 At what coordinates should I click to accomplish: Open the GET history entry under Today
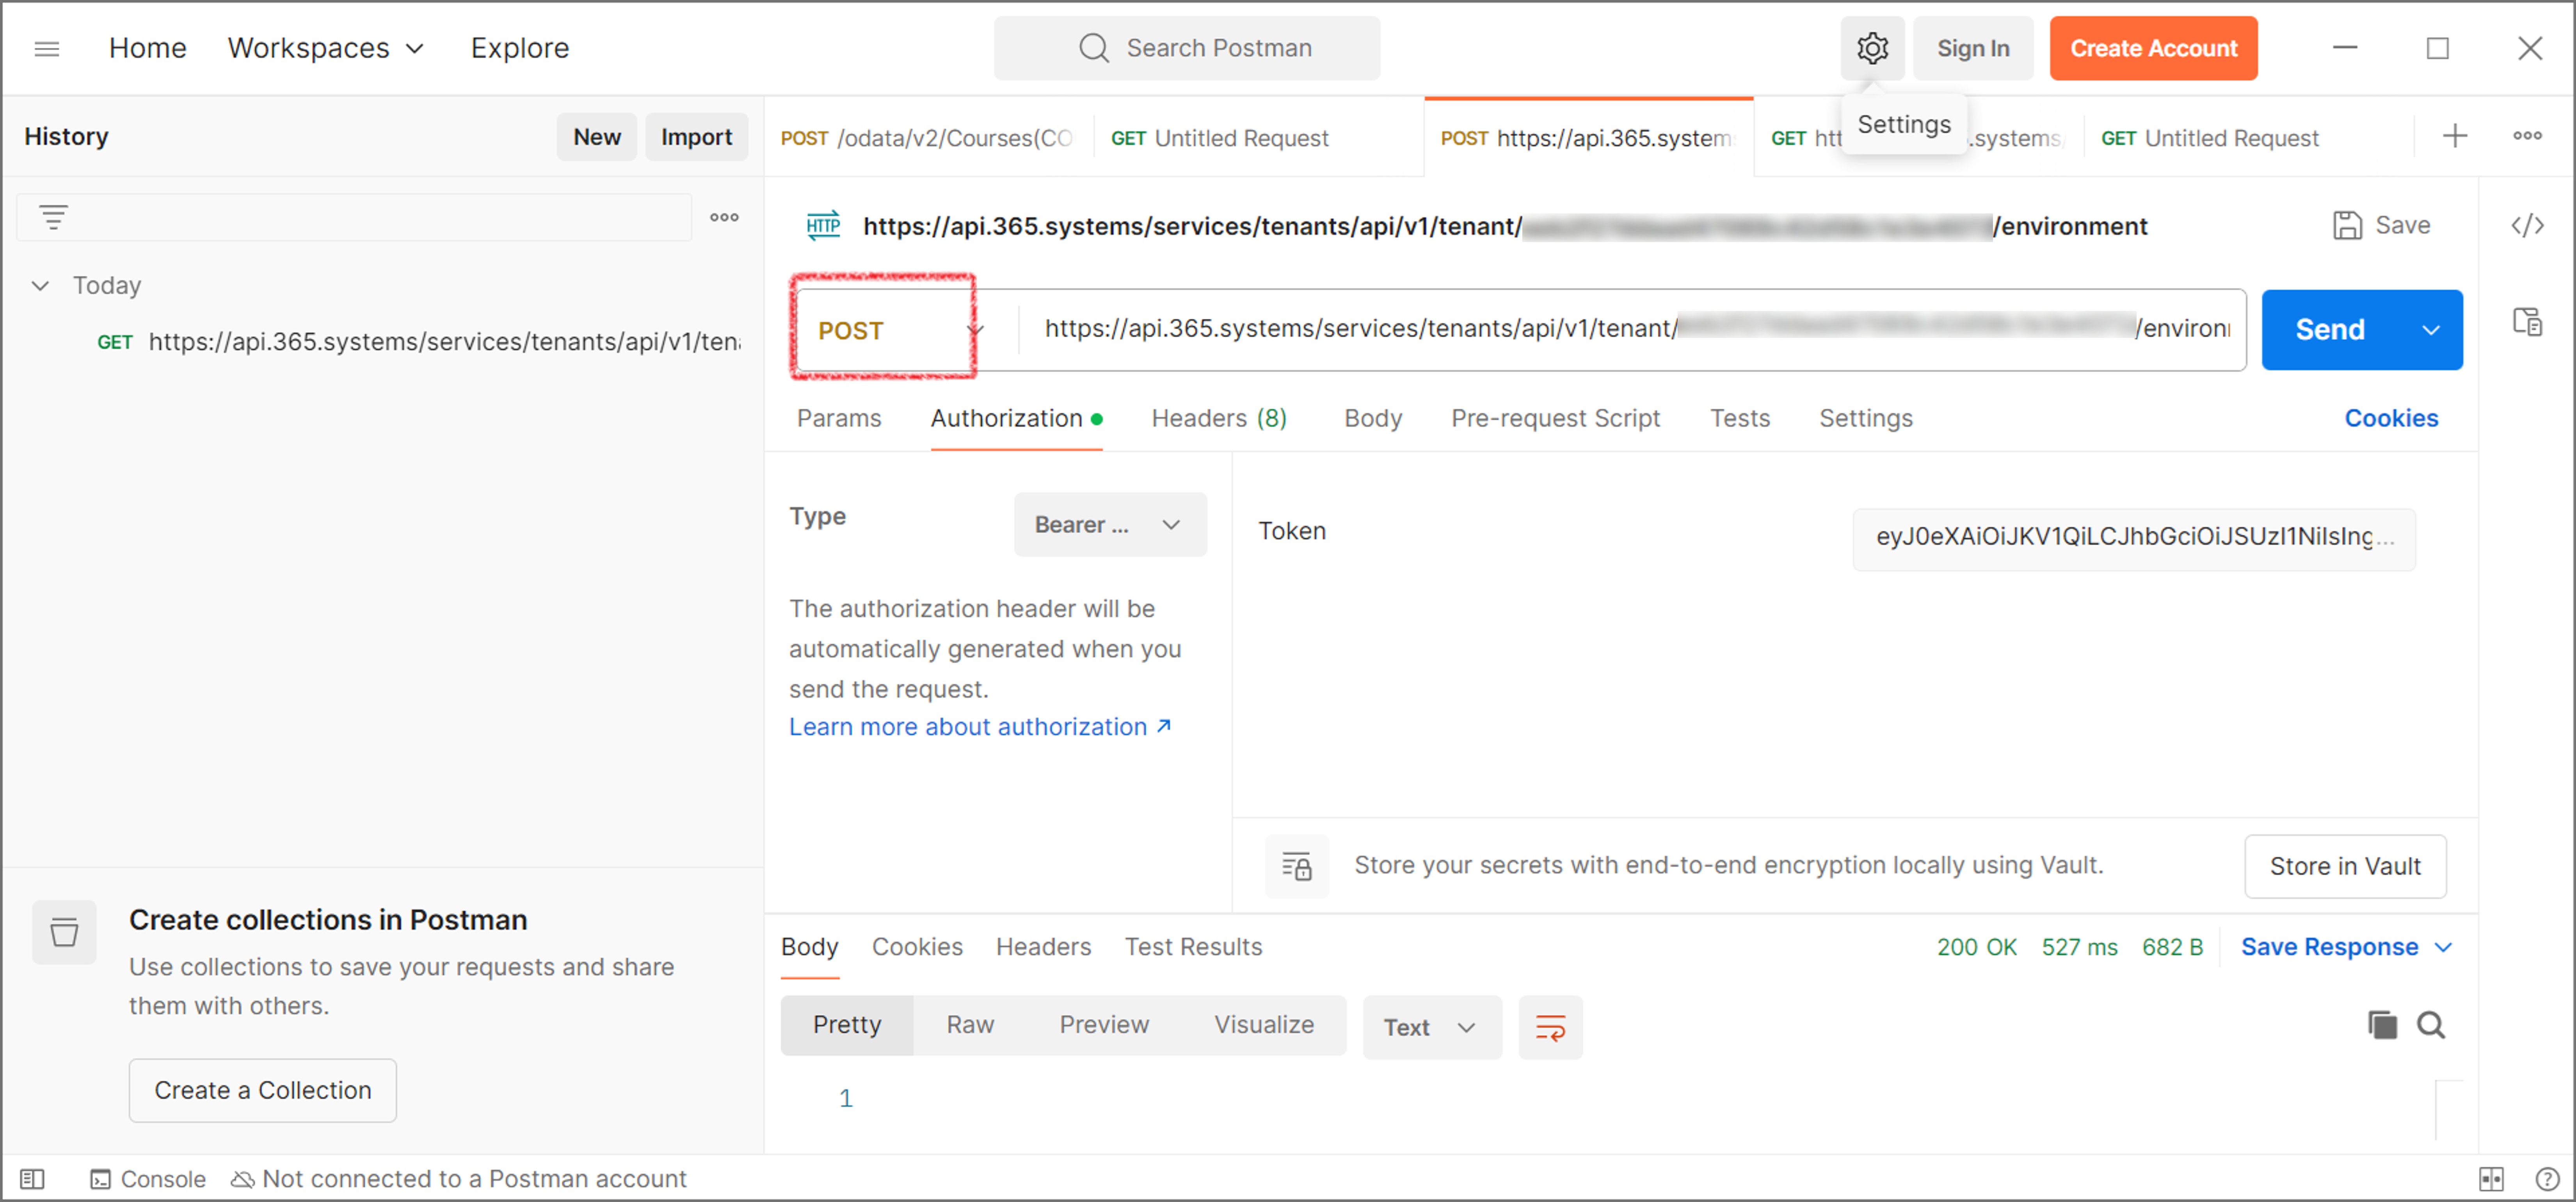[419, 342]
